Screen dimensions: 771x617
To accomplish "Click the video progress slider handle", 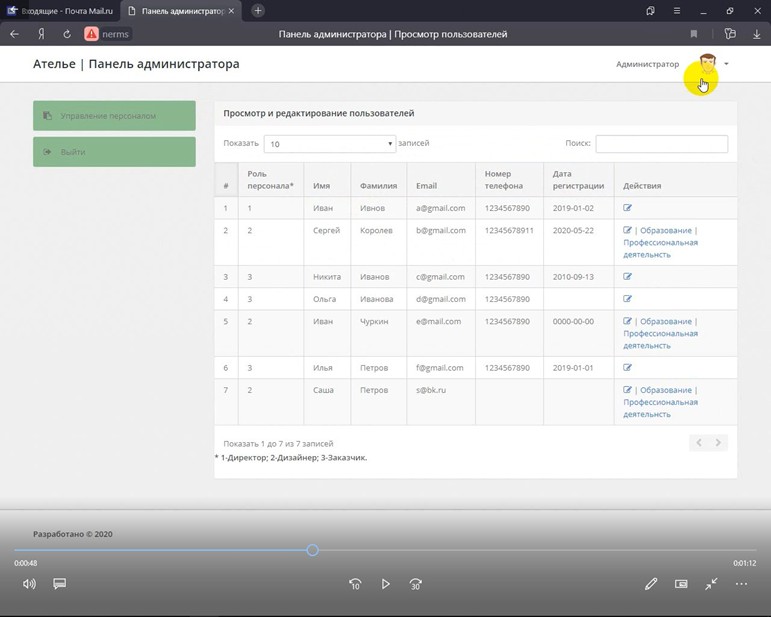I will click(312, 550).
